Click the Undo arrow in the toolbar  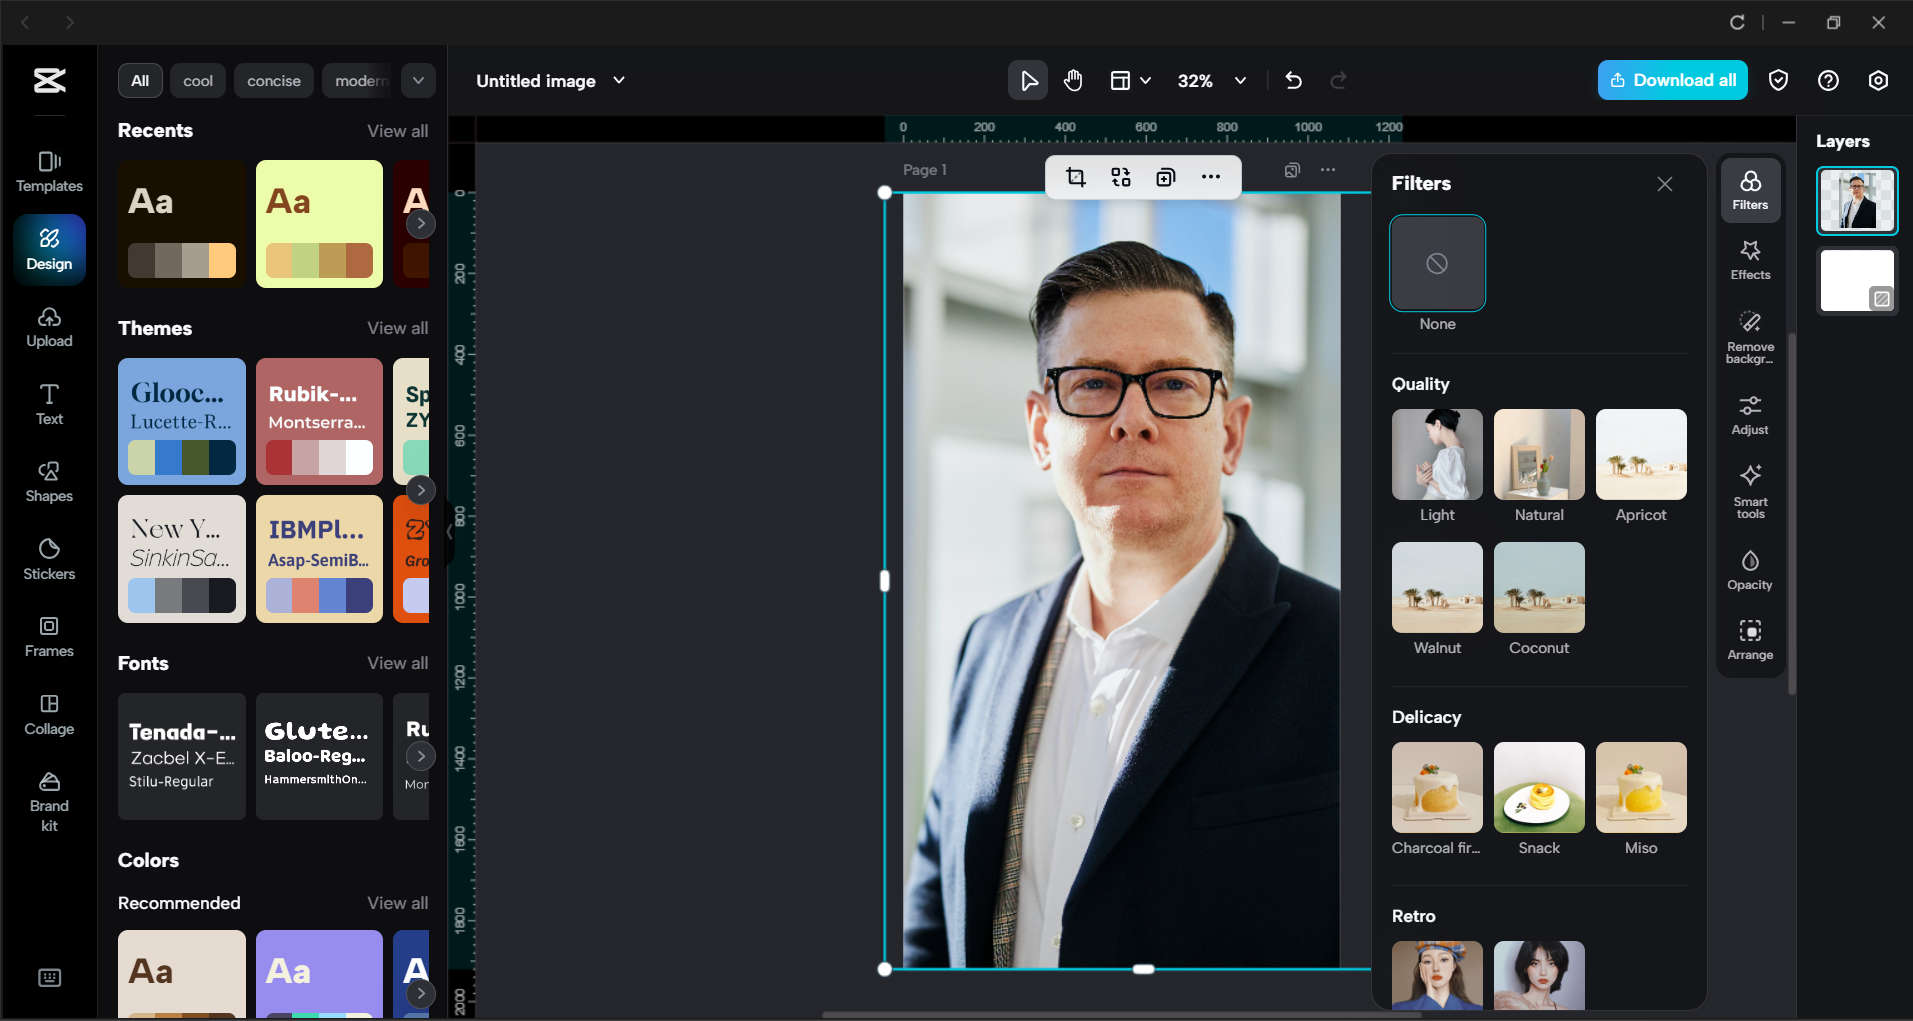[1293, 80]
